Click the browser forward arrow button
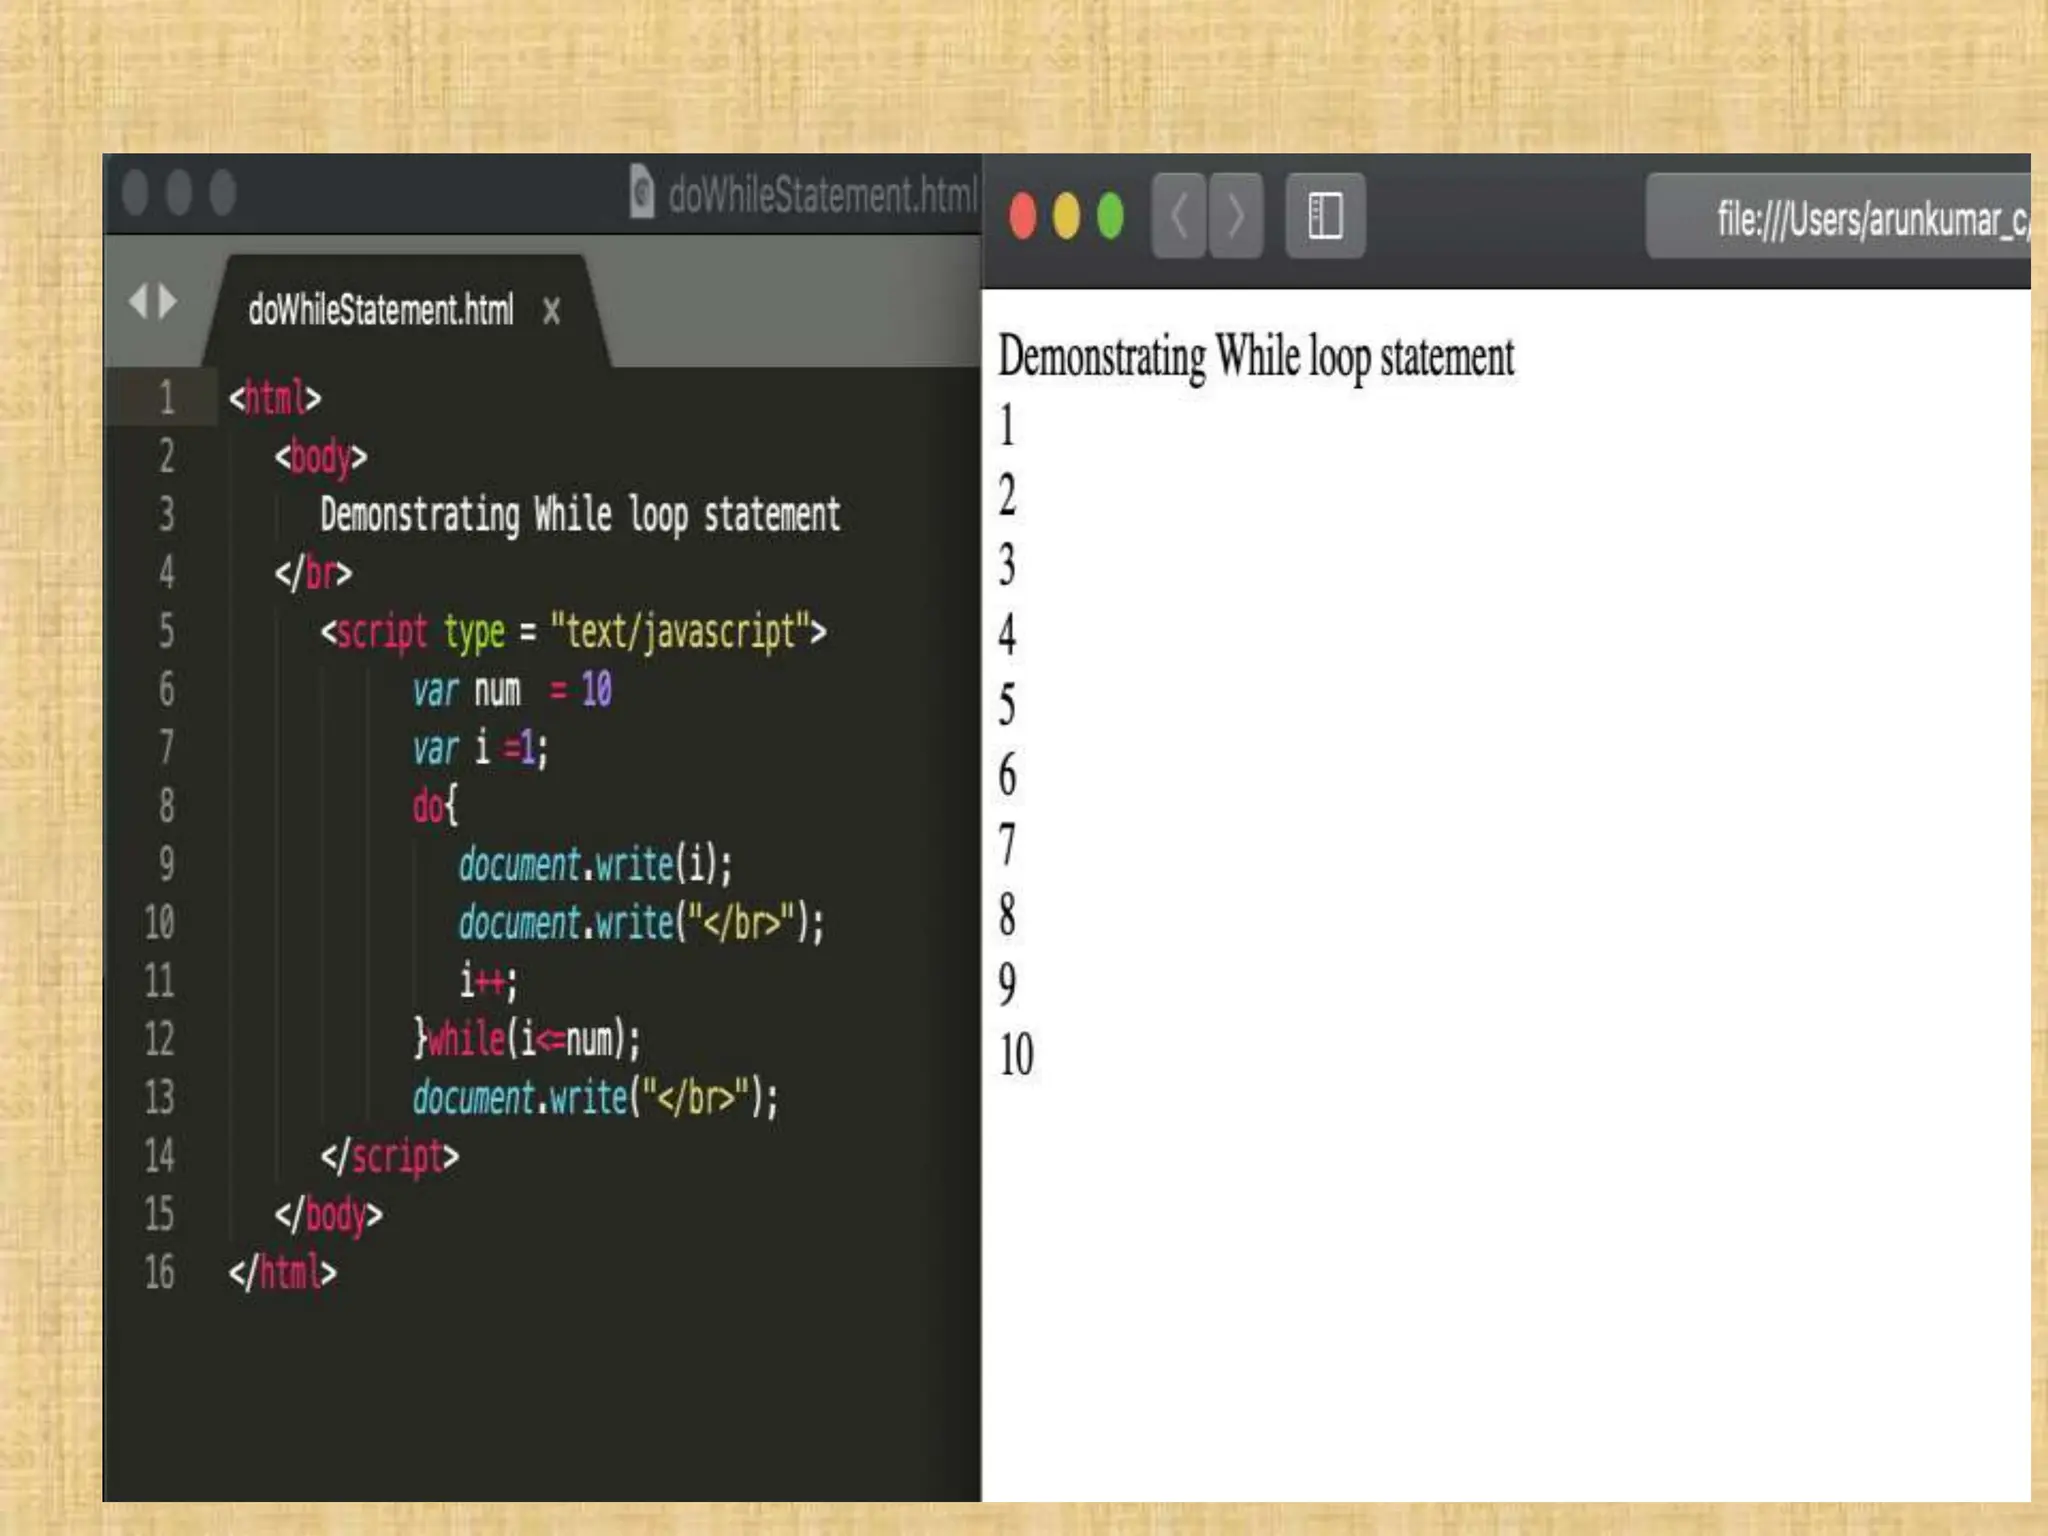 point(1236,216)
